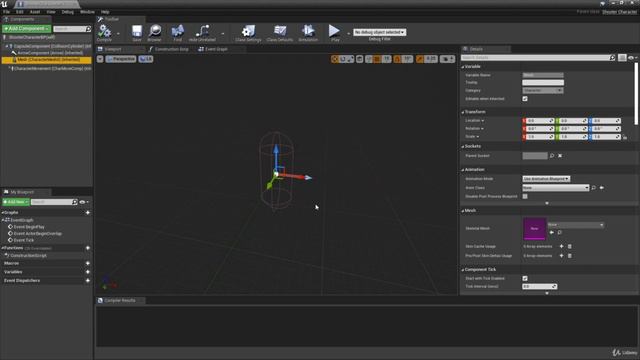The height and width of the screenshot is (360, 640).
Task: Browse to Anim Class asset magnifier icon
Action: (593, 188)
